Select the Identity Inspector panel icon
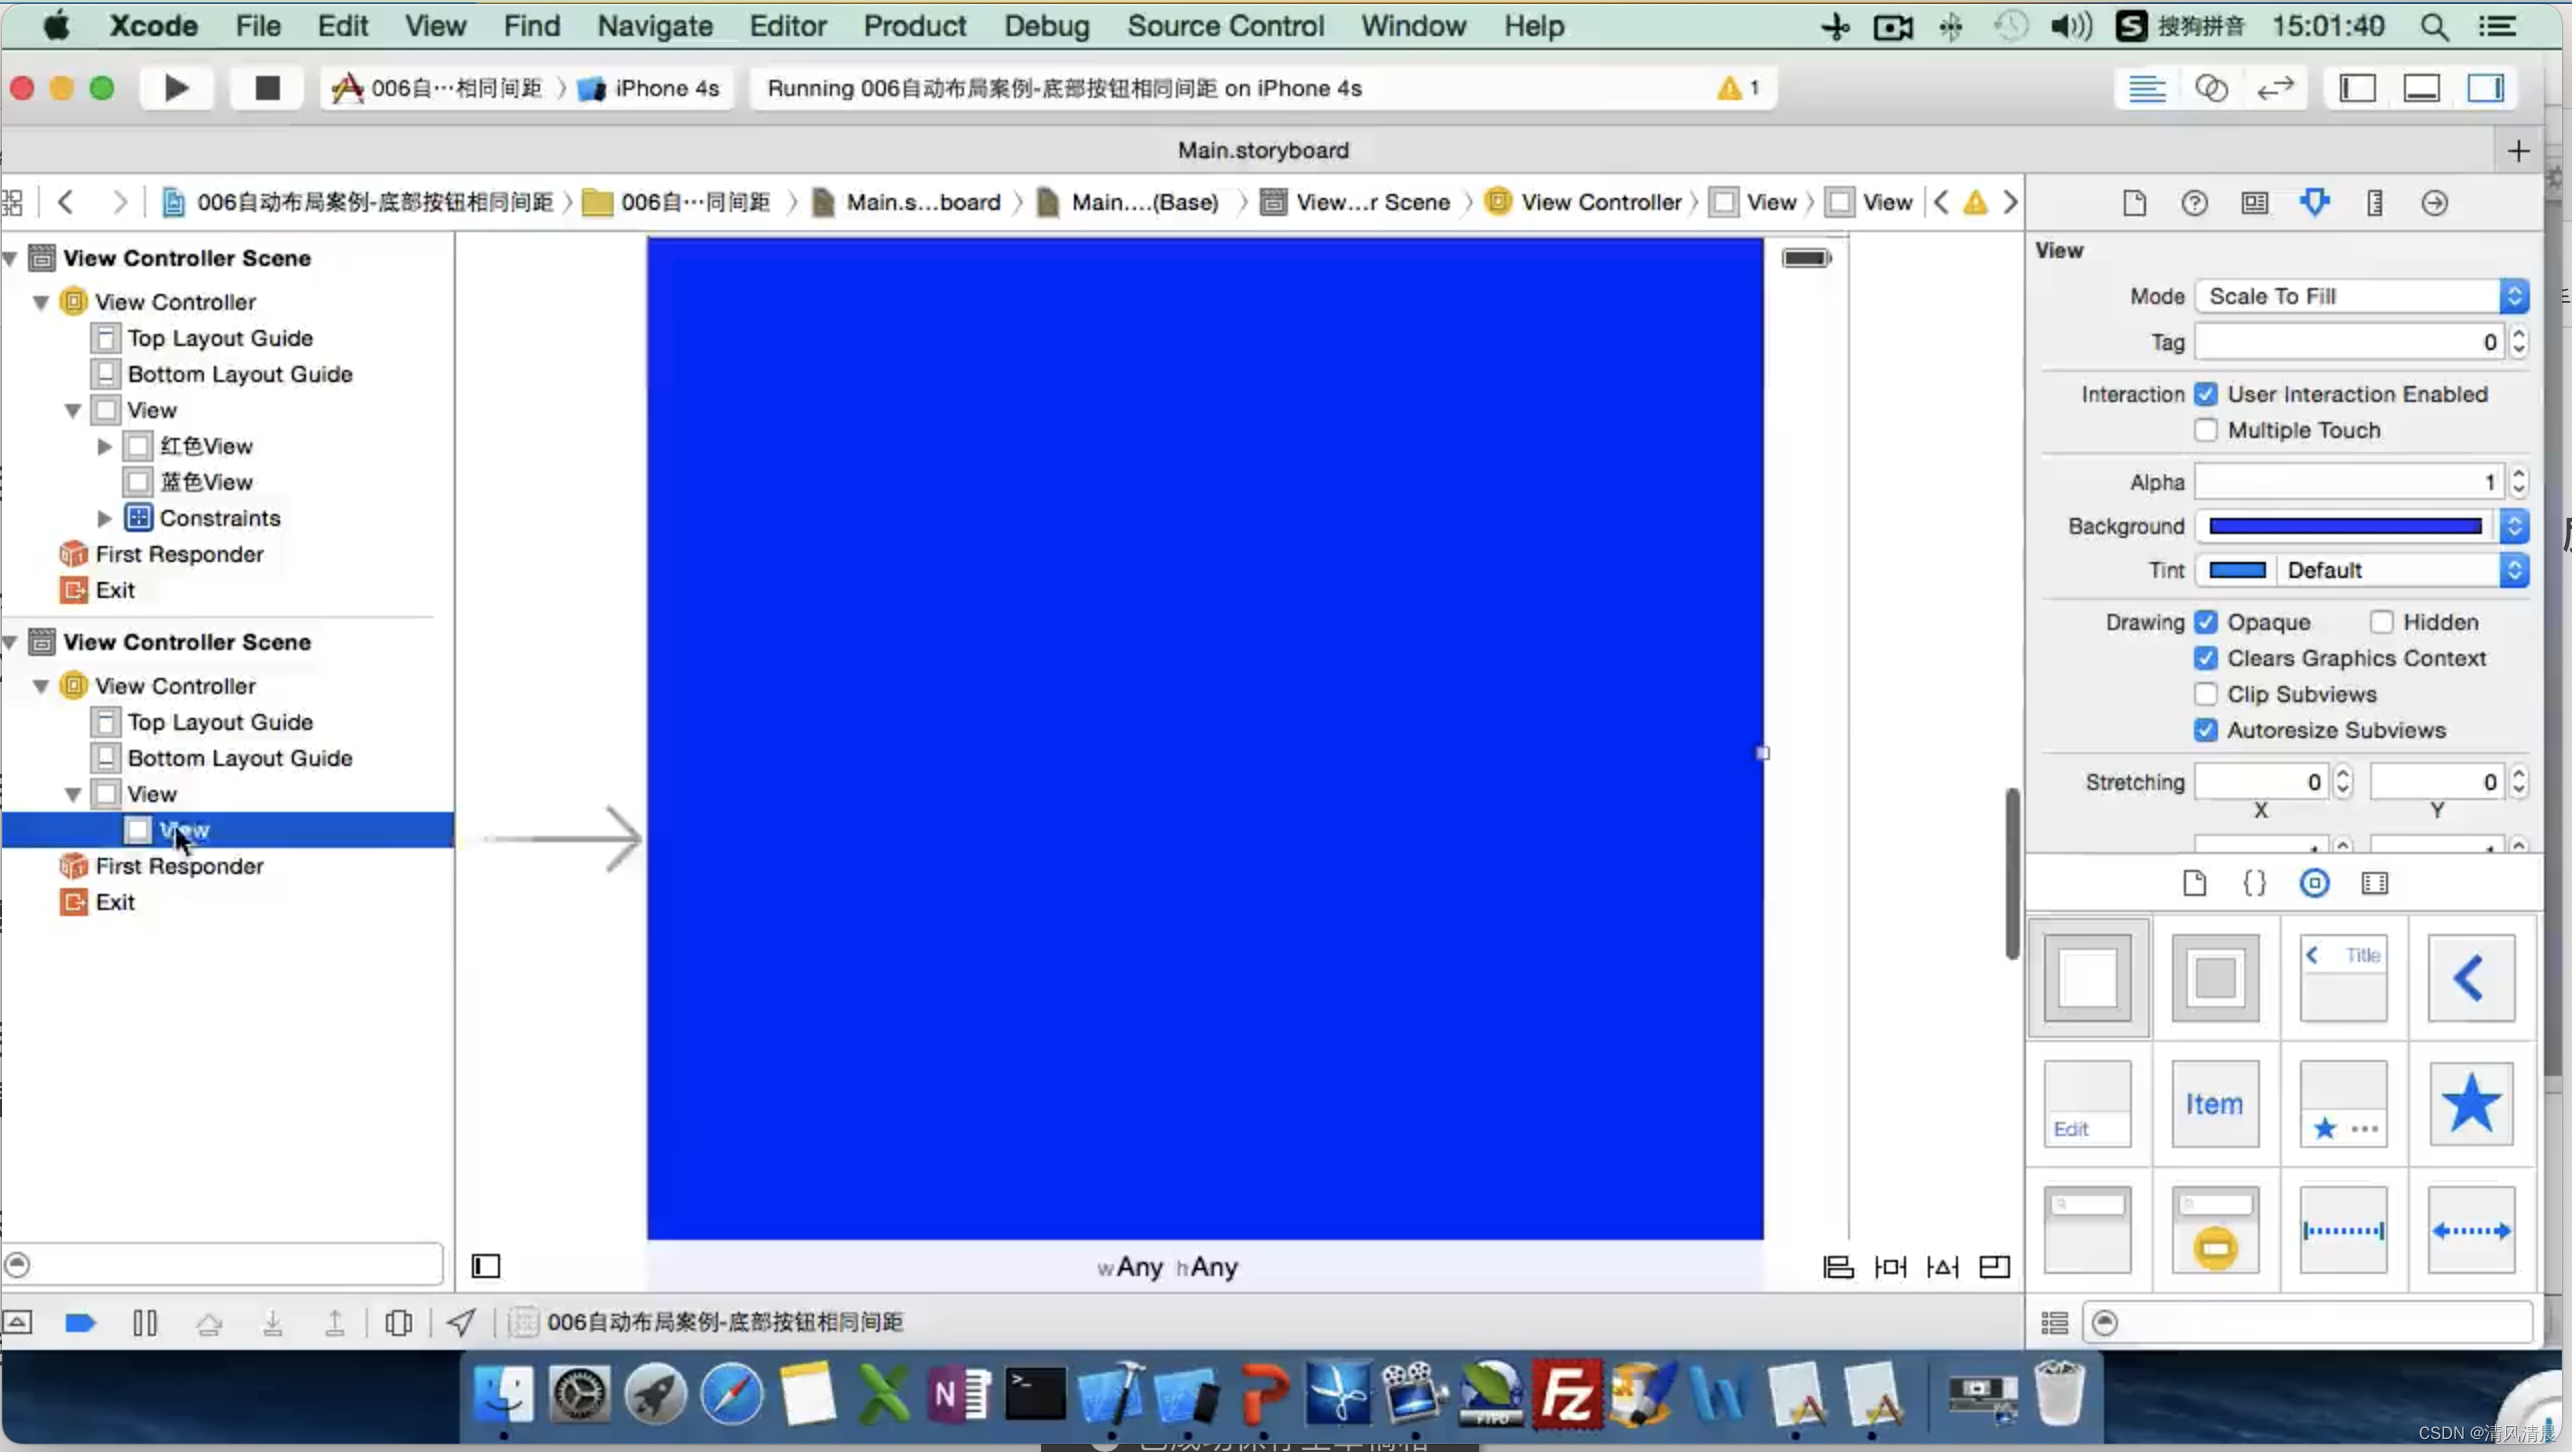This screenshot has width=2572, height=1452. 2254,201
